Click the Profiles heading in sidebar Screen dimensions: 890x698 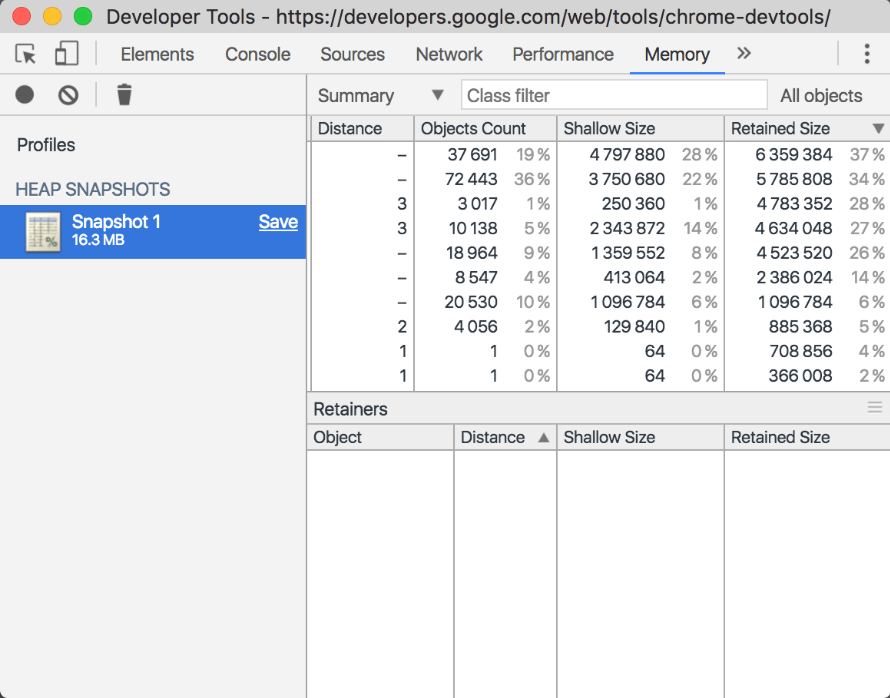point(46,145)
